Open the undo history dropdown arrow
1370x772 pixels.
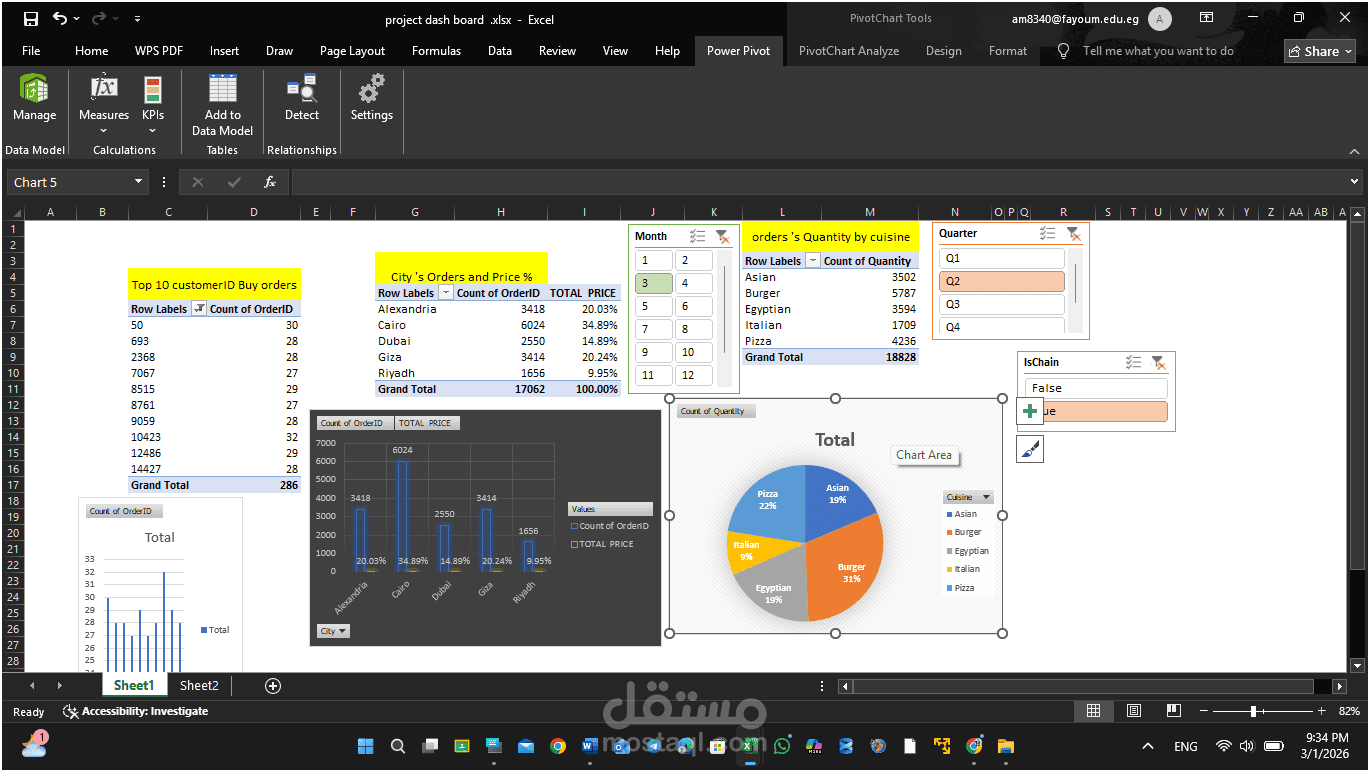point(78,19)
